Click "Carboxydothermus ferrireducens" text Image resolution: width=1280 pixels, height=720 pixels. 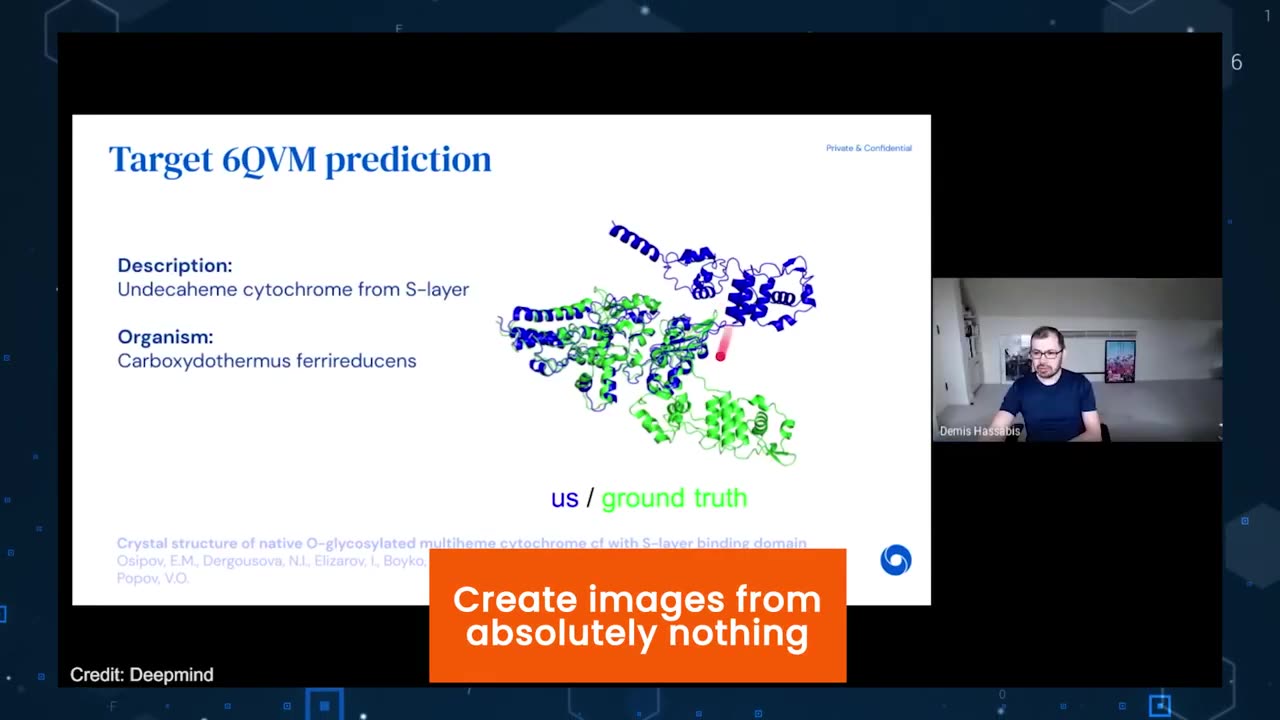pyautogui.click(x=267, y=361)
